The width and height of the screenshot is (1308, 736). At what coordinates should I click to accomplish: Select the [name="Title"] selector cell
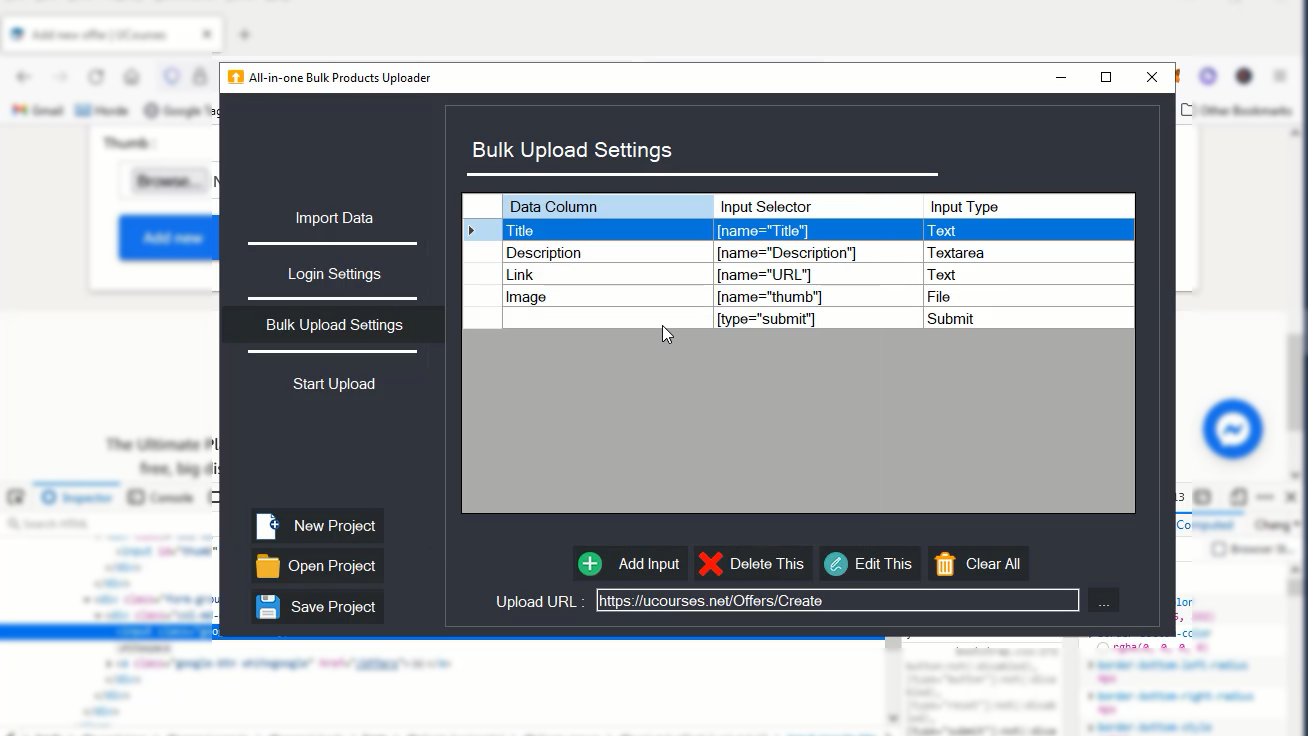coord(818,231)
